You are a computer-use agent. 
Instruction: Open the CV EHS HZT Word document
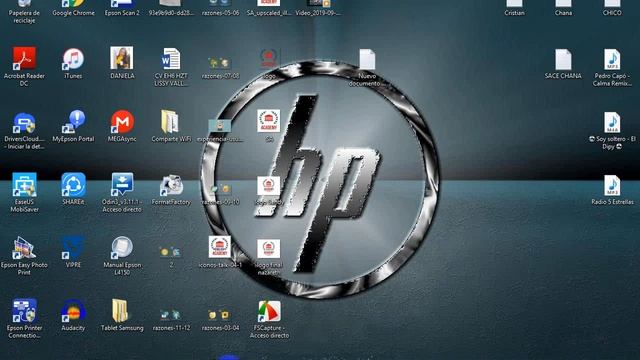[x=171, y=58]
